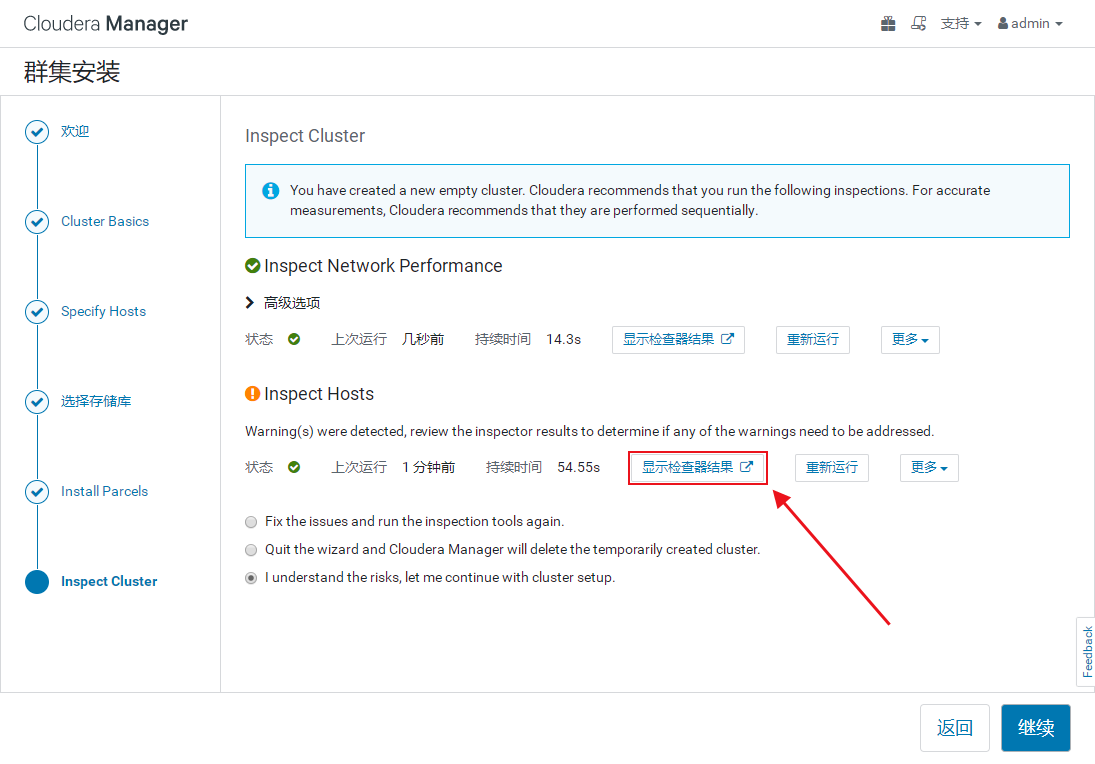Click the 14.3s duration value

(564, 339)
